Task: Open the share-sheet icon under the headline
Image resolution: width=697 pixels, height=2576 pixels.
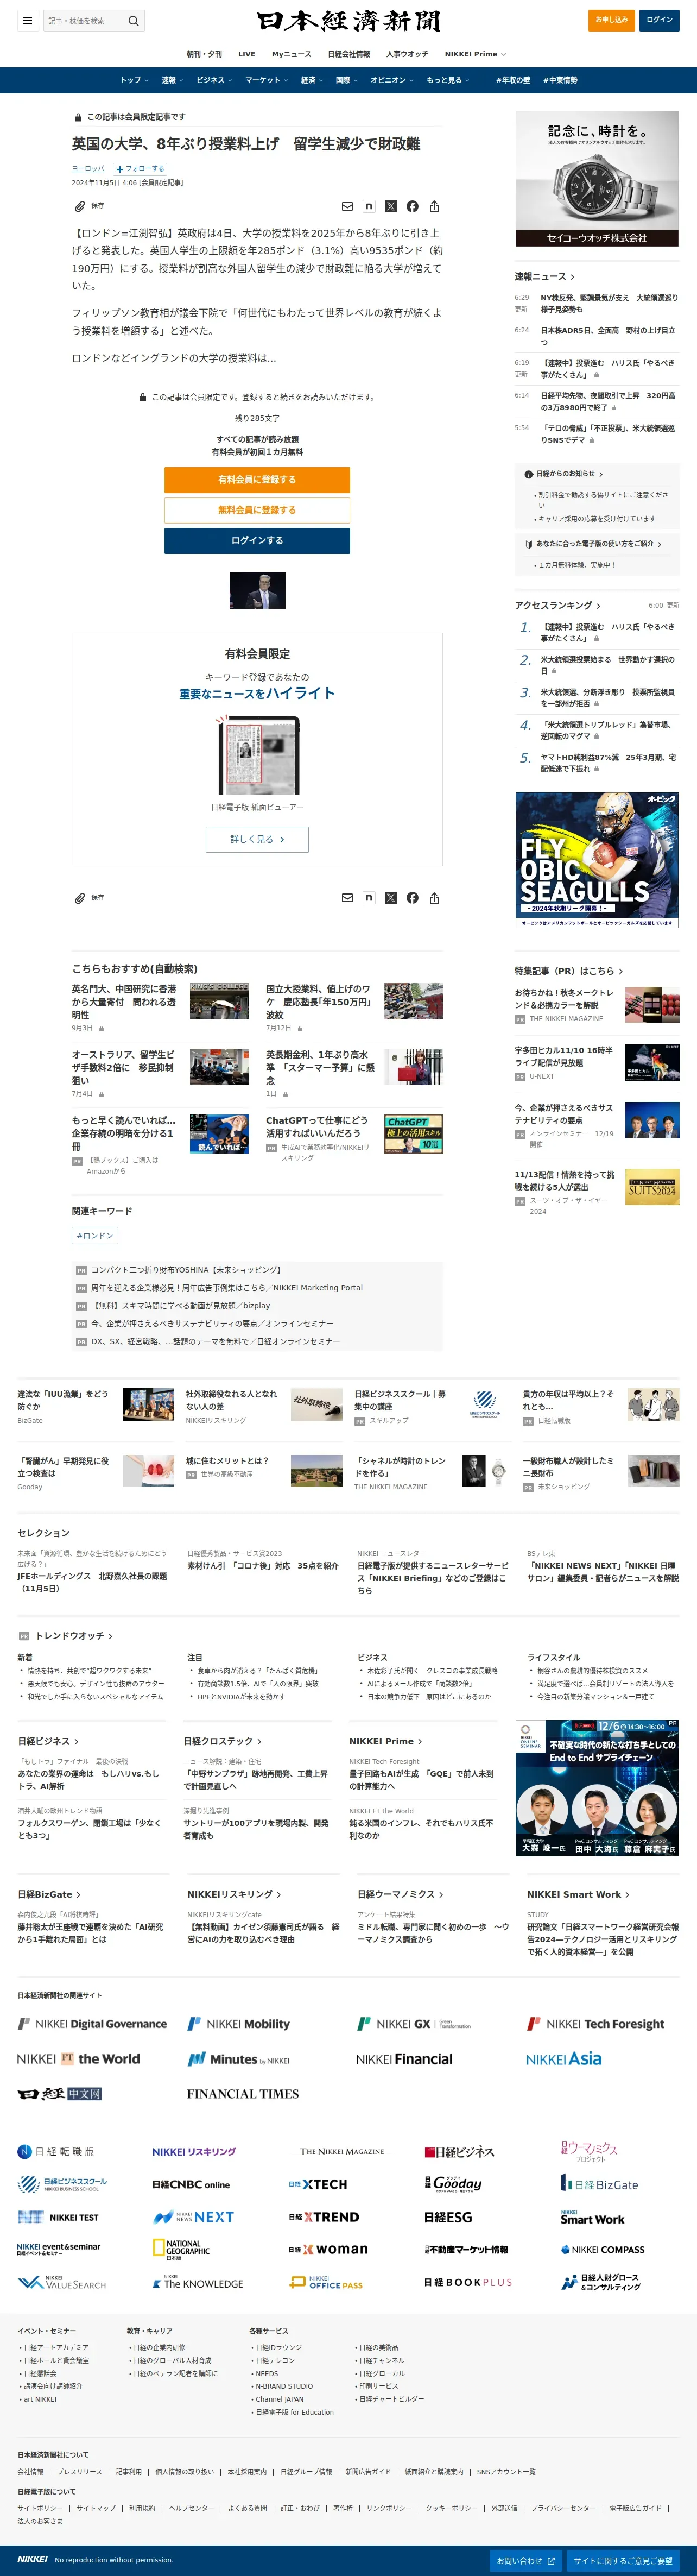Action: [434, 206]
